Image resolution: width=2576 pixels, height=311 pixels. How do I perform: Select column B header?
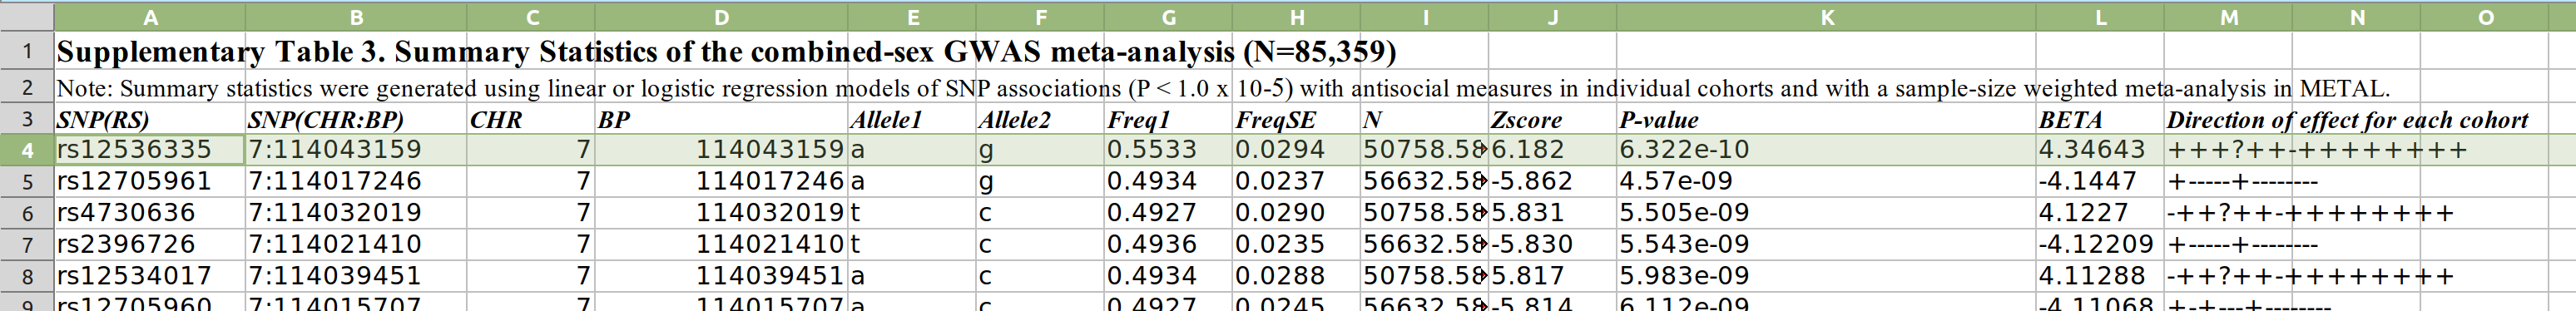coord(356,17)
